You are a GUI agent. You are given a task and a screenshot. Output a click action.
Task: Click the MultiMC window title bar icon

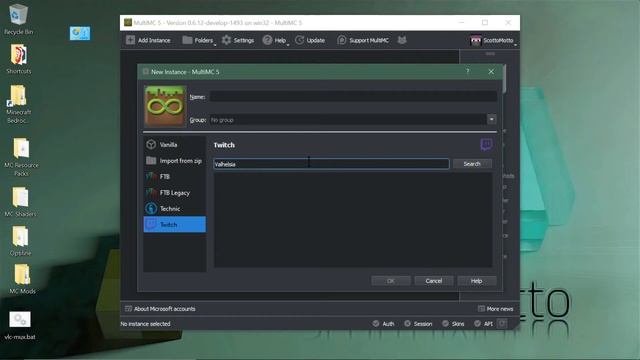[x=128, y=22]
